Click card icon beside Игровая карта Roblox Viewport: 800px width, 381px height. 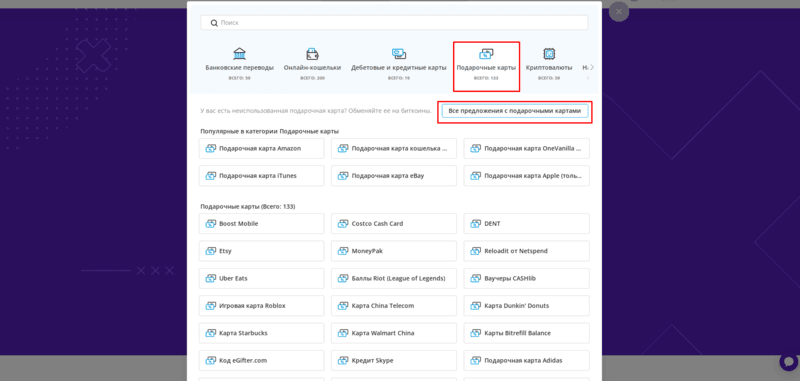tap(211, 306)
